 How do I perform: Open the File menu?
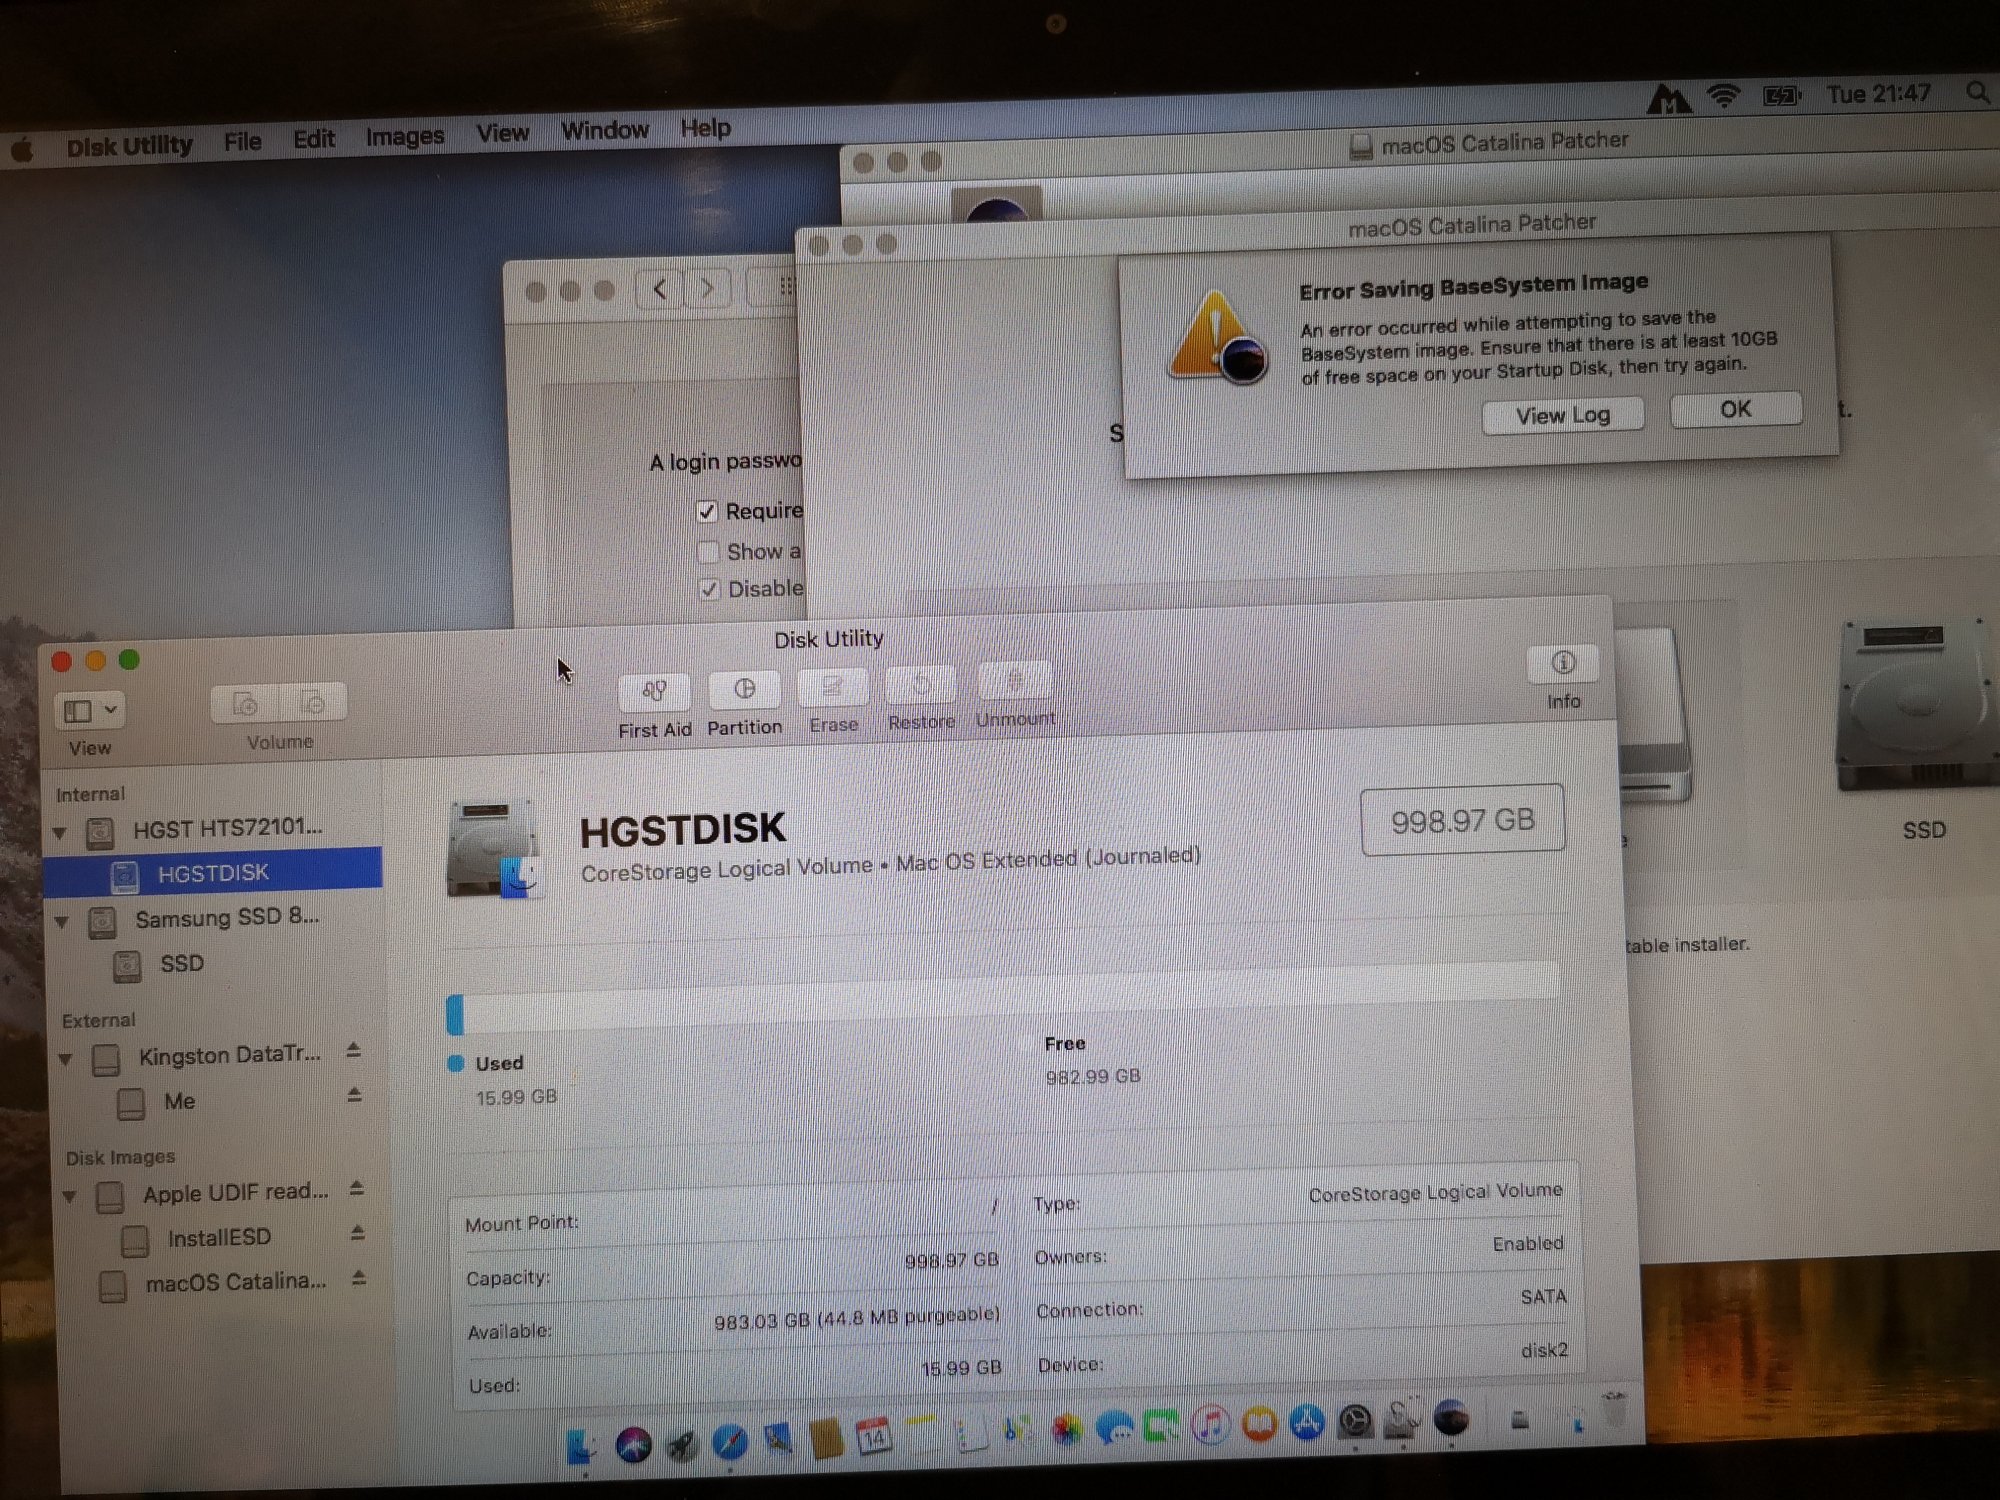(242, 142)
